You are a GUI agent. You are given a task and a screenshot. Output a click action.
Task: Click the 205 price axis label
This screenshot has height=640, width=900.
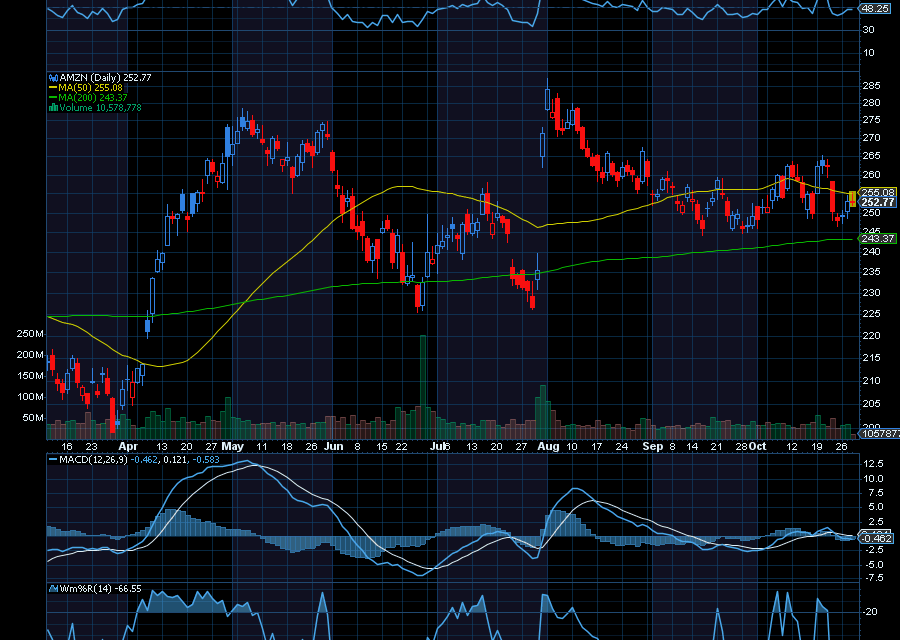pyautogui.click(x=871, y=404)
